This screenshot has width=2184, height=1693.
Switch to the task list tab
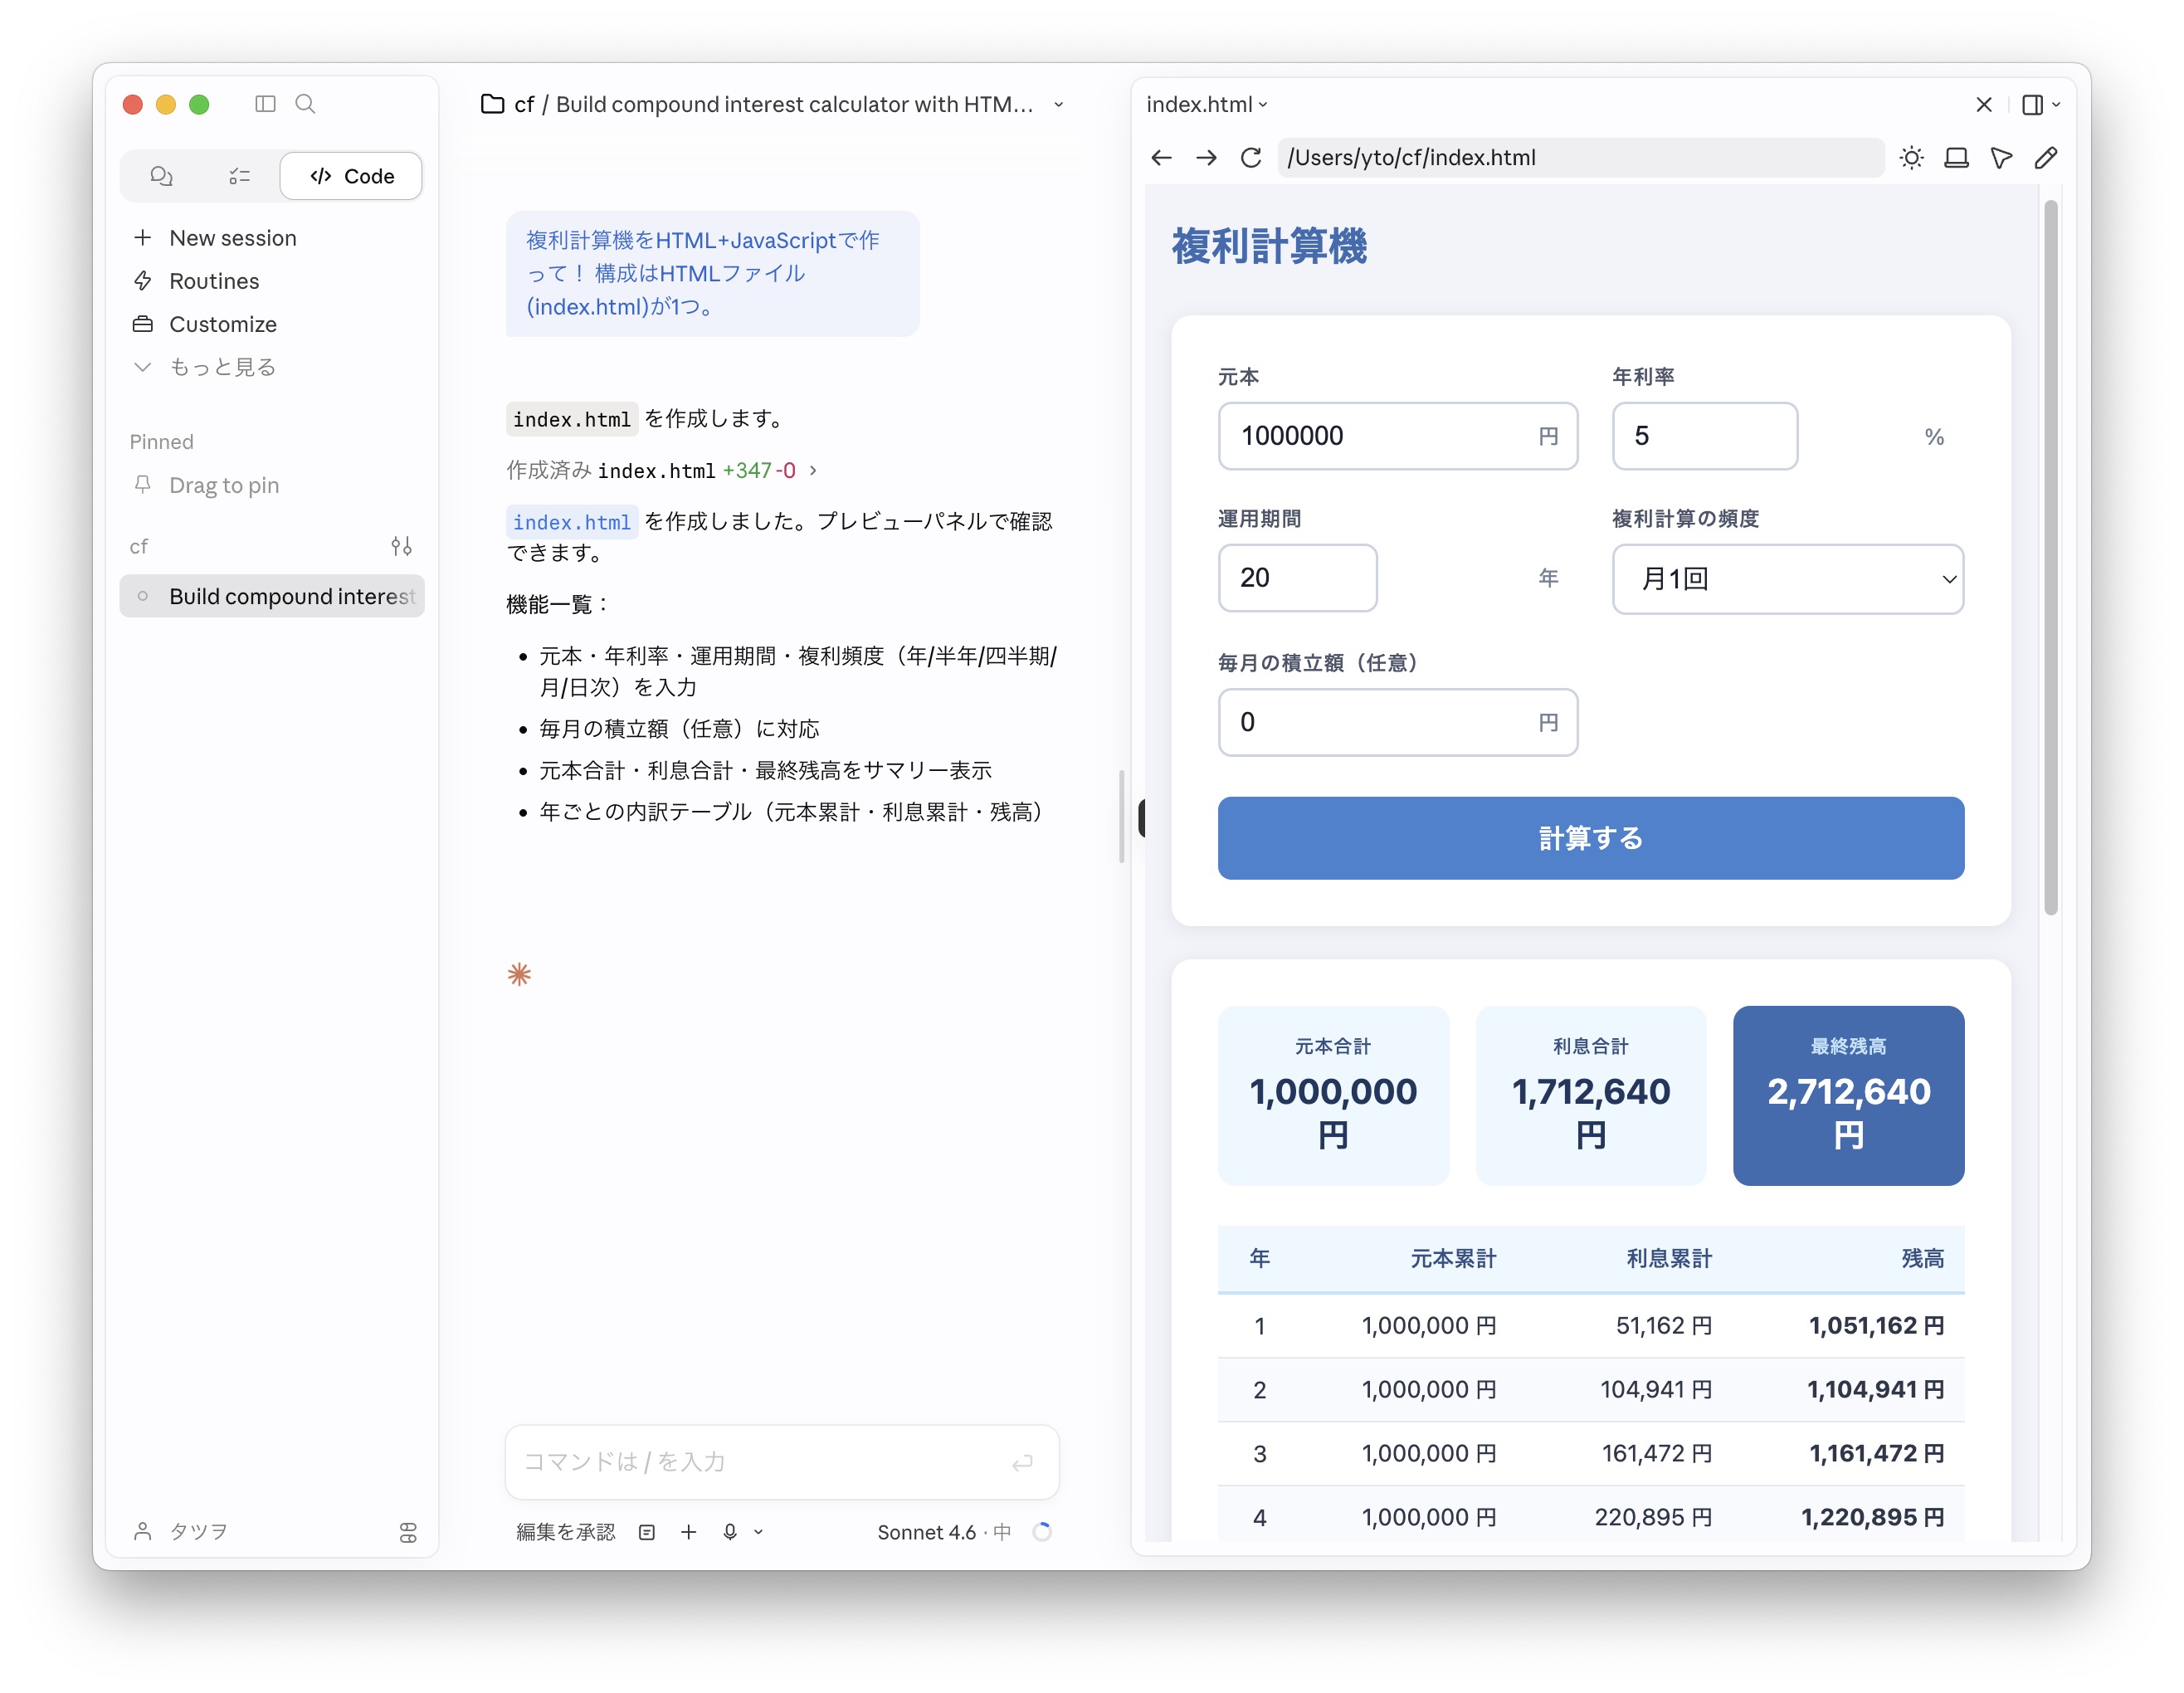pyautogui.click(x=240, y=176)
